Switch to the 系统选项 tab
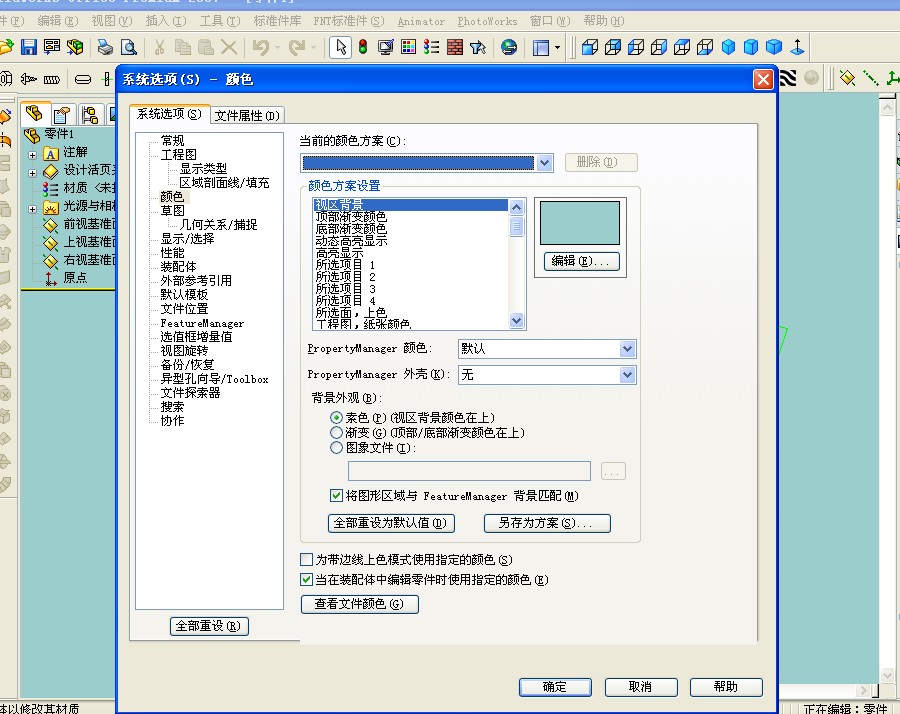Image resolution: width=900 pixels, height=714 pixels. point(169,114)
